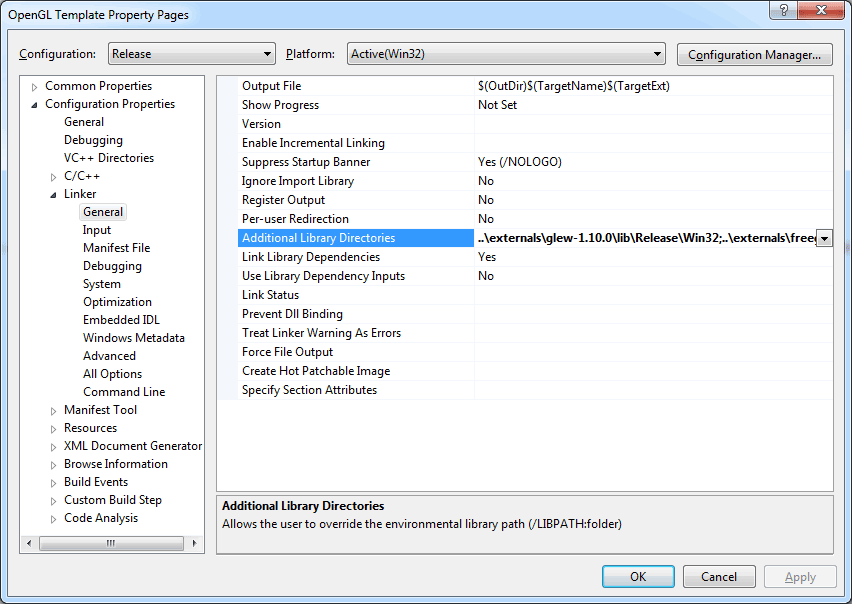The image size is (852, 604).
Task: Click the Not Set value
Action: point(497,105)
